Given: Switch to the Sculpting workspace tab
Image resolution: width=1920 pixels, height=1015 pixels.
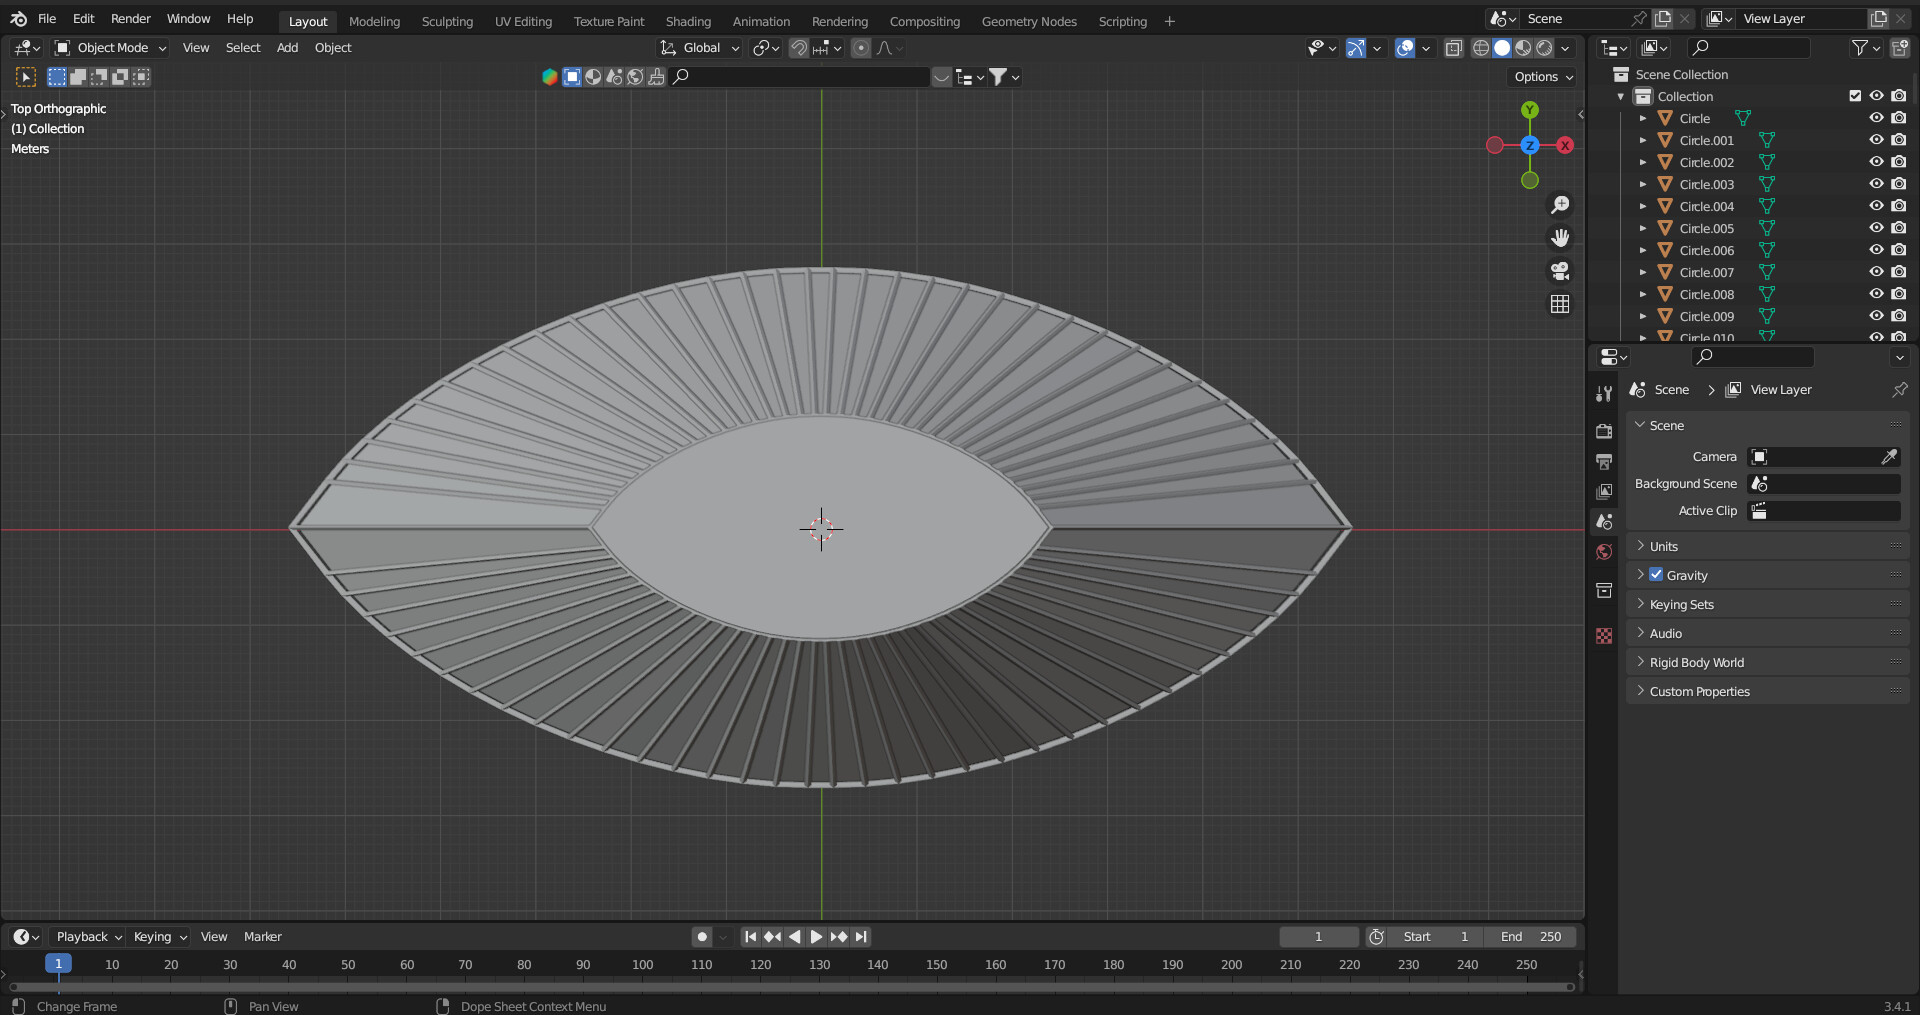Looking at the screenshot, I should coord(447,21).
